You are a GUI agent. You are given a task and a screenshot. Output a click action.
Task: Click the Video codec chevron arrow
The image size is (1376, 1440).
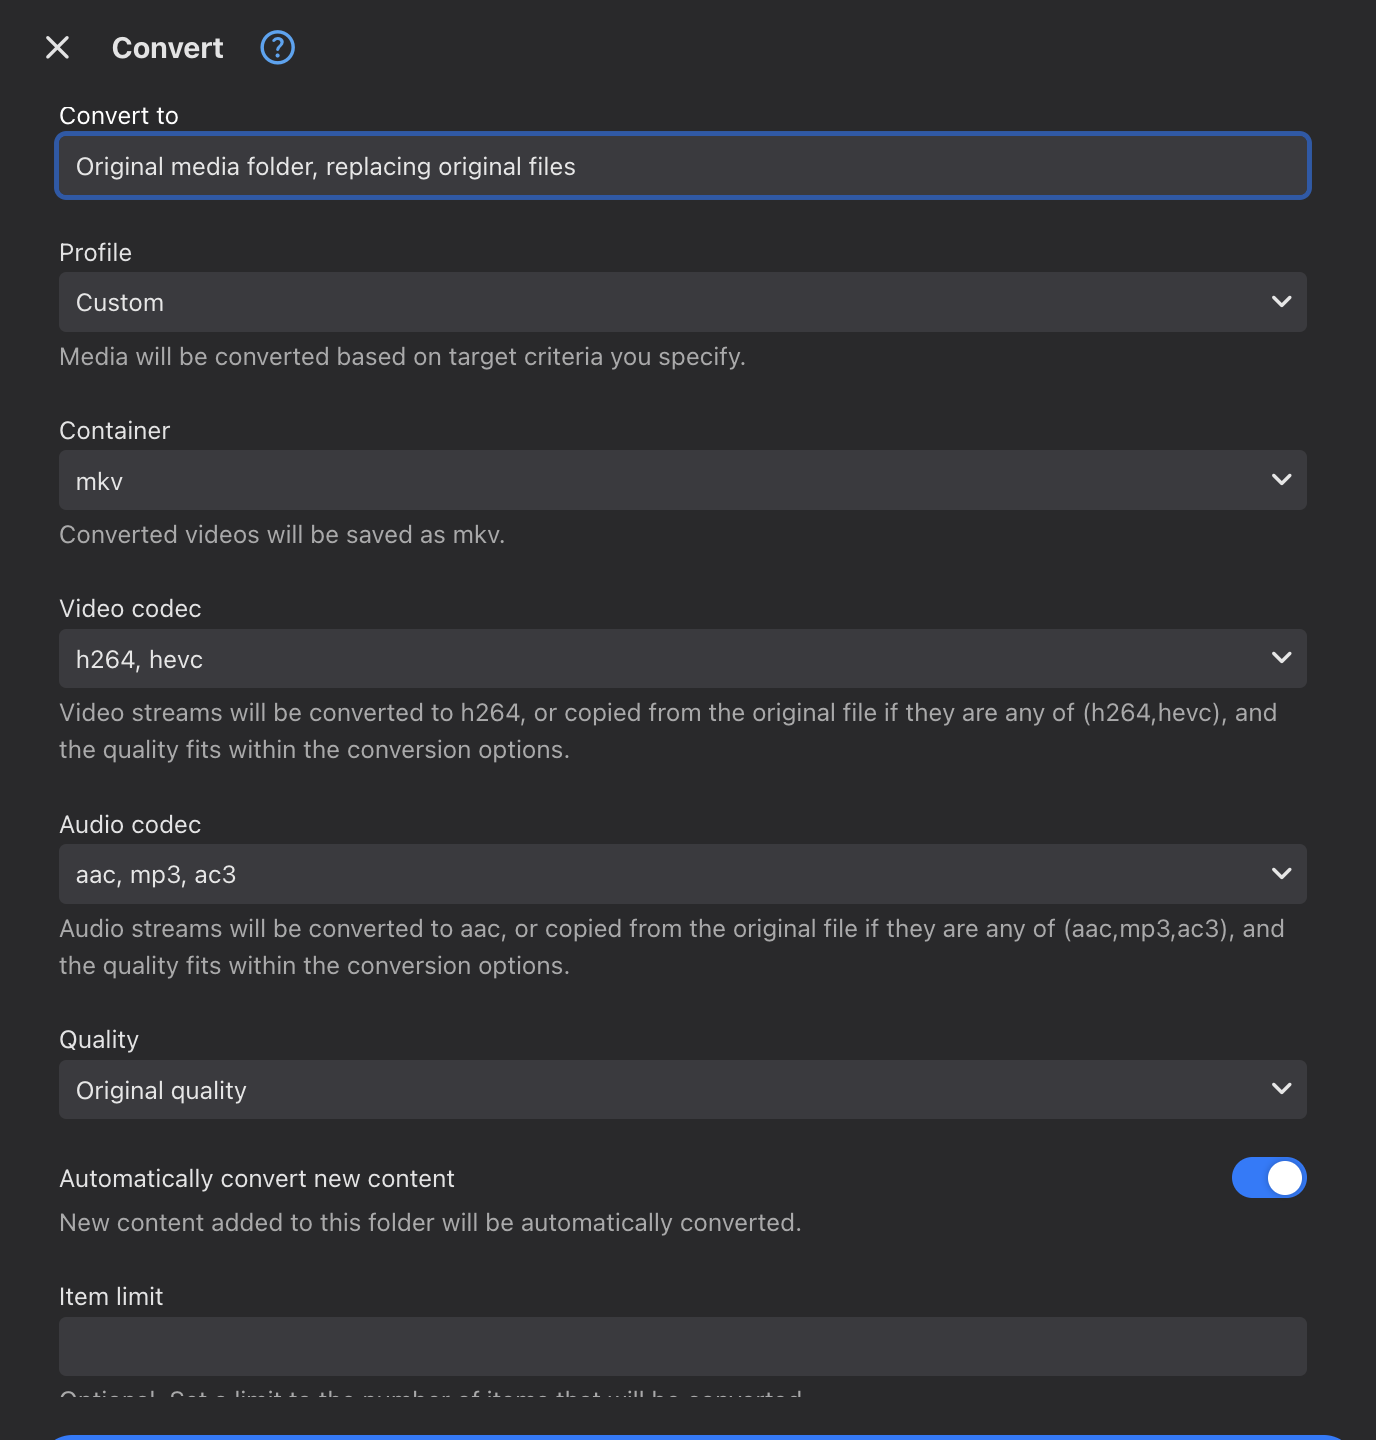click(x=1281, y=658)
